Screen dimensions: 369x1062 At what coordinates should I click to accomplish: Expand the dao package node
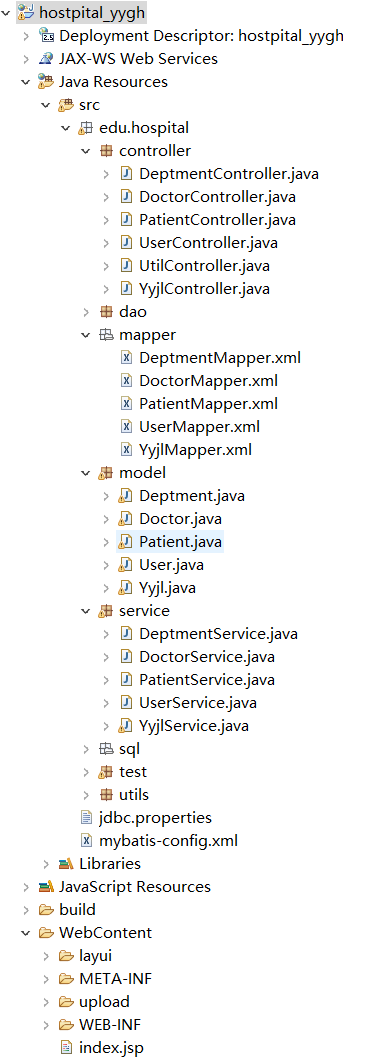tap(85, 312)
